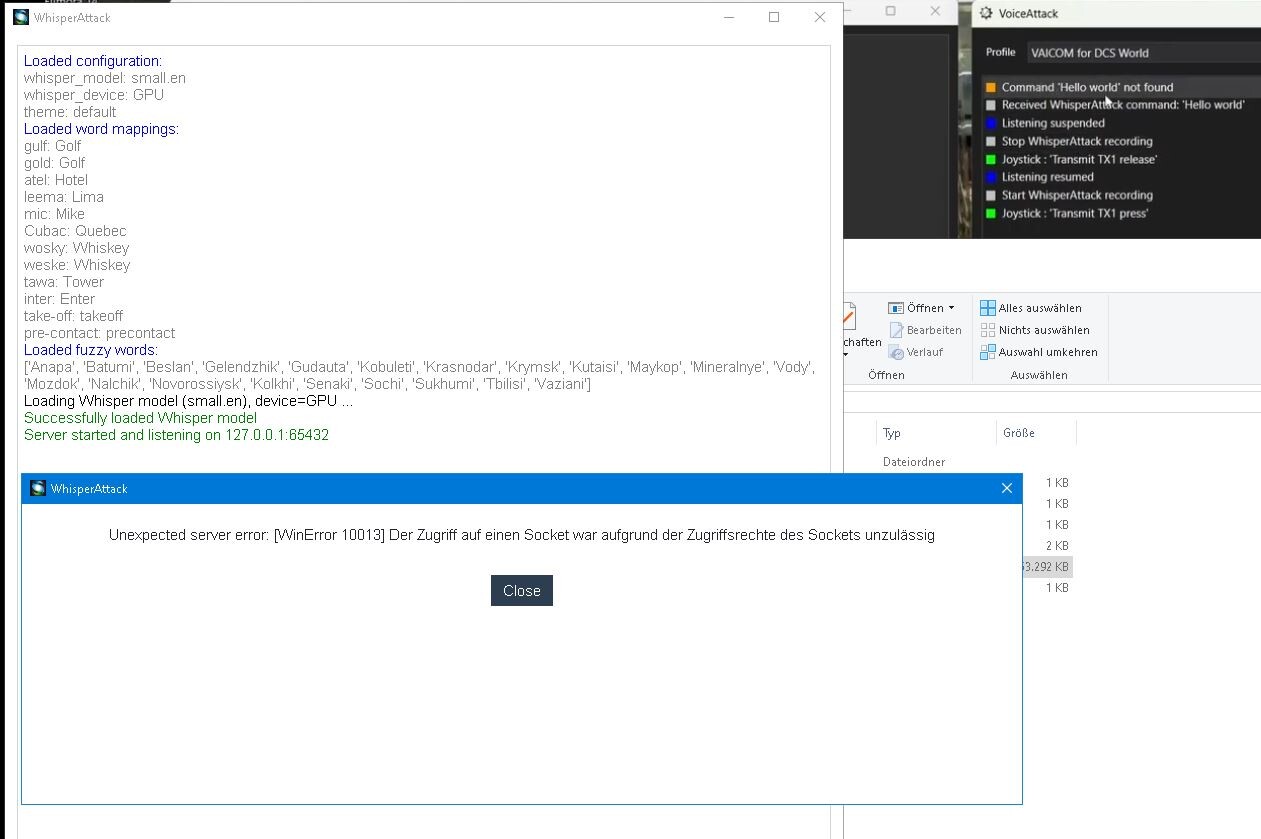Click the 'Cubac: Quebec' mapping line
The height and width of the screenshot is (839, 1261).
75,231
